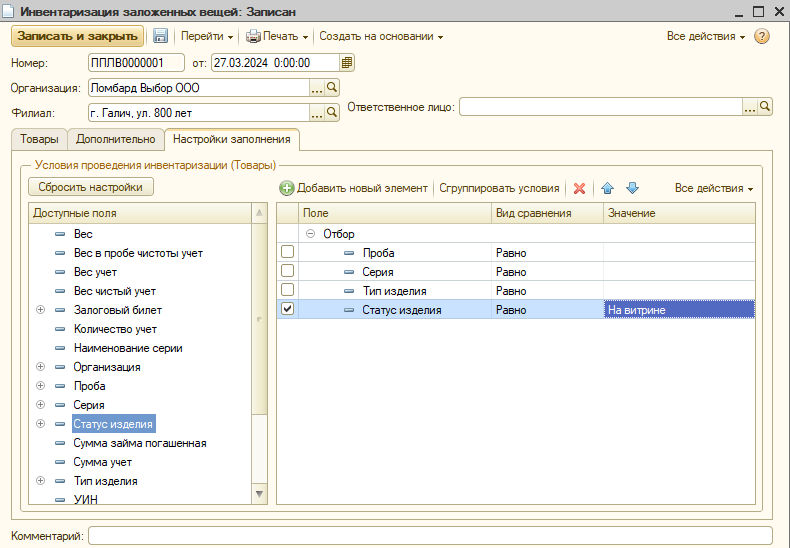
Task: Select Вес чистый учет field
Action: (115, 291)
